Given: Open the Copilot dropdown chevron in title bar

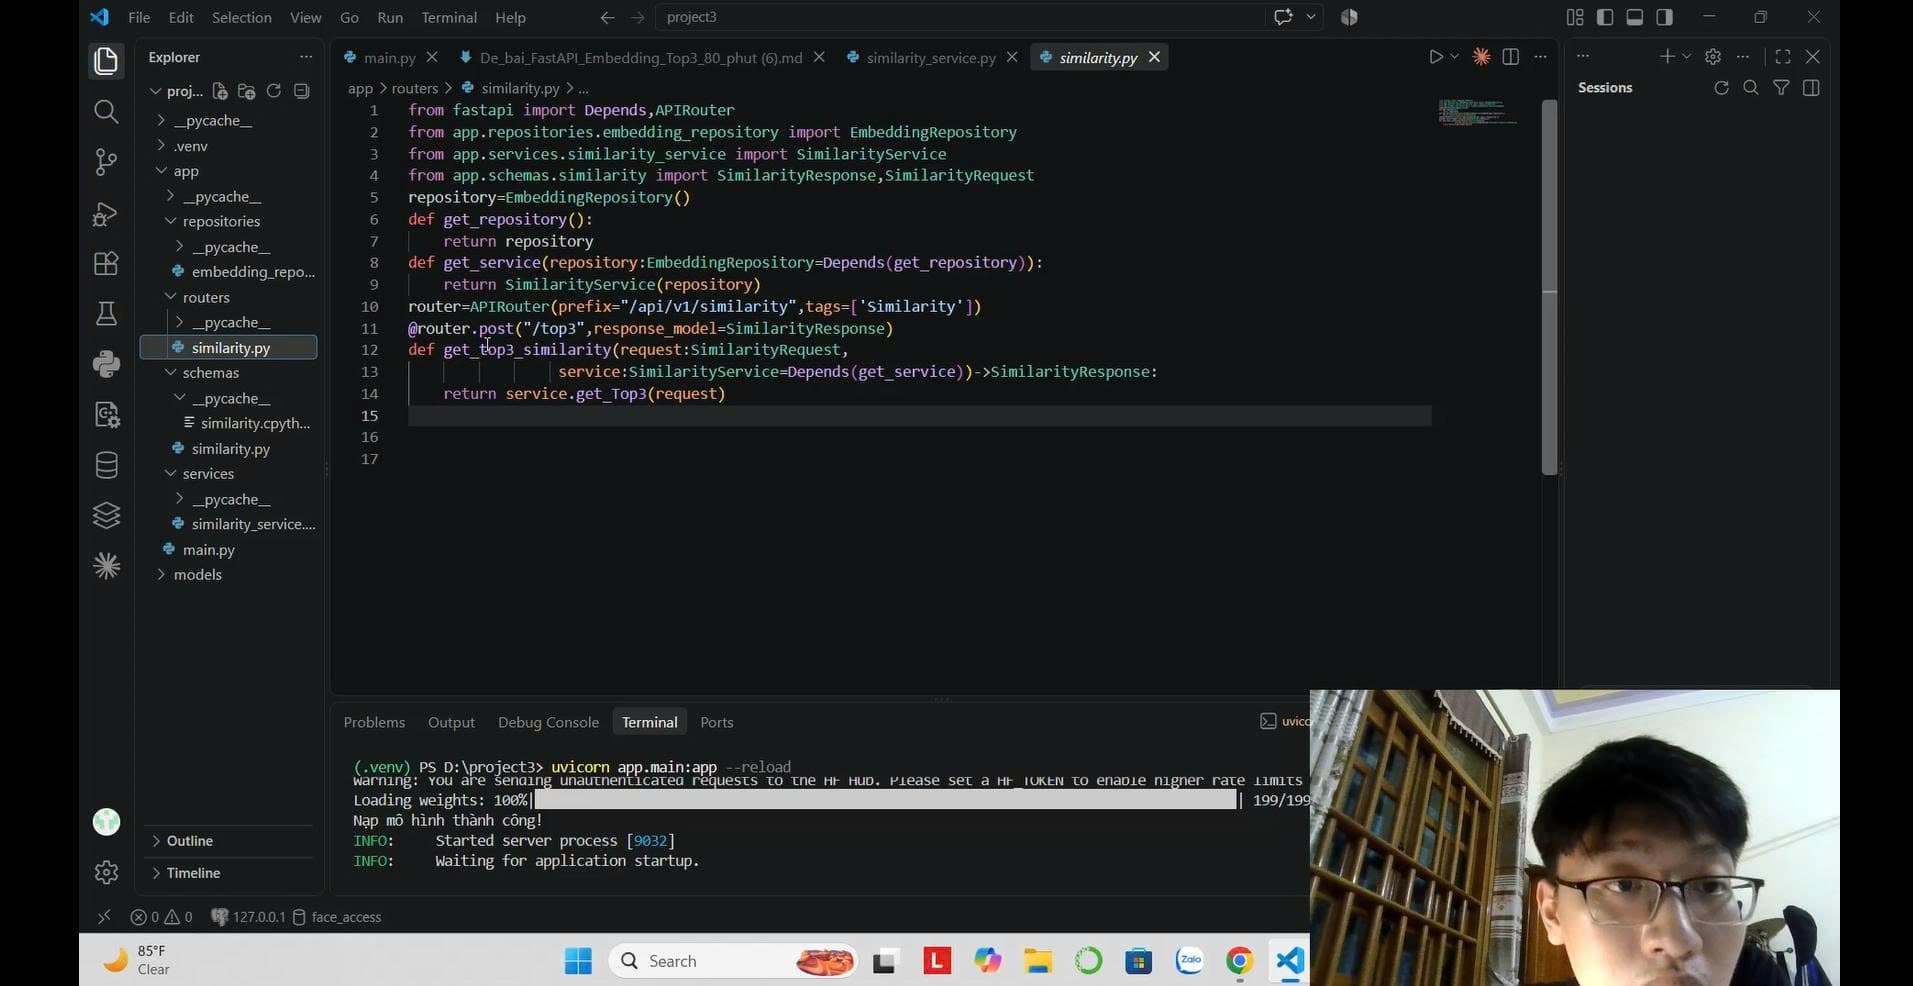Looking at the screenshot, I should (x=1311, y=17).
